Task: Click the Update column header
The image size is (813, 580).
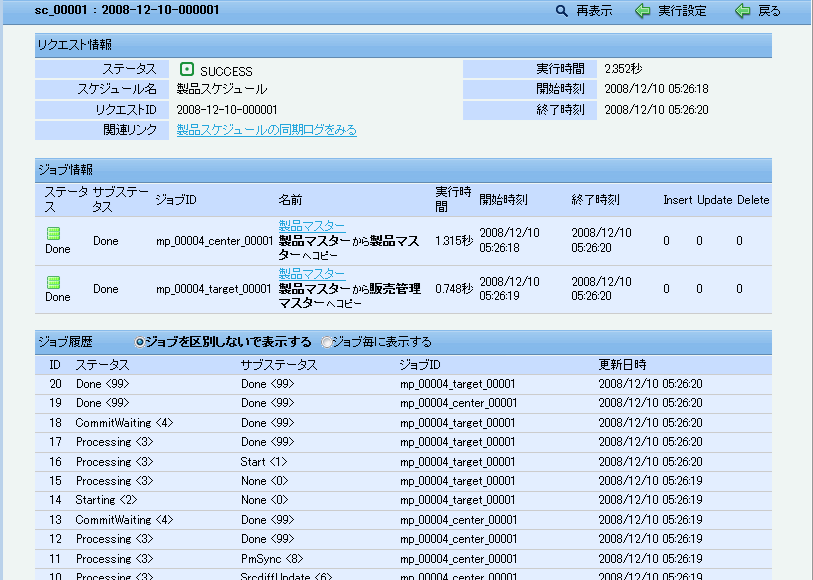Action: [x=714, y=200]
